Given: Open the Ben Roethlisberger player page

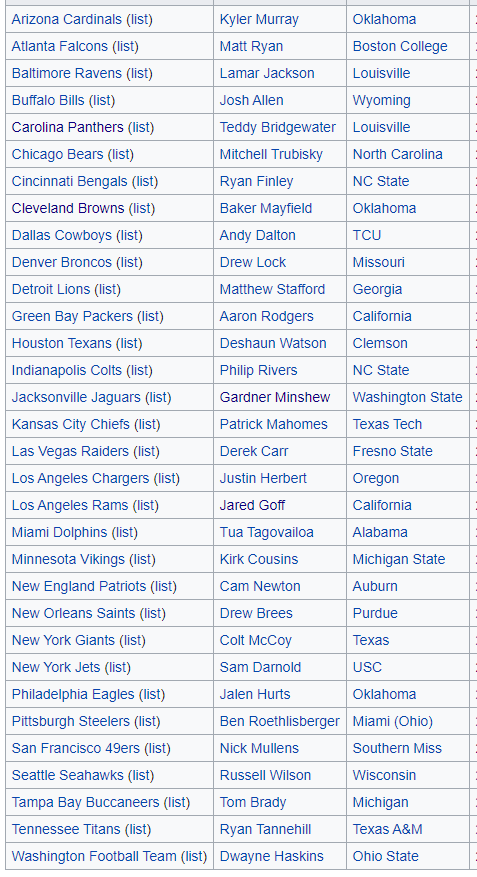Looking at the screenshot, I should click(x=280, y=721).
